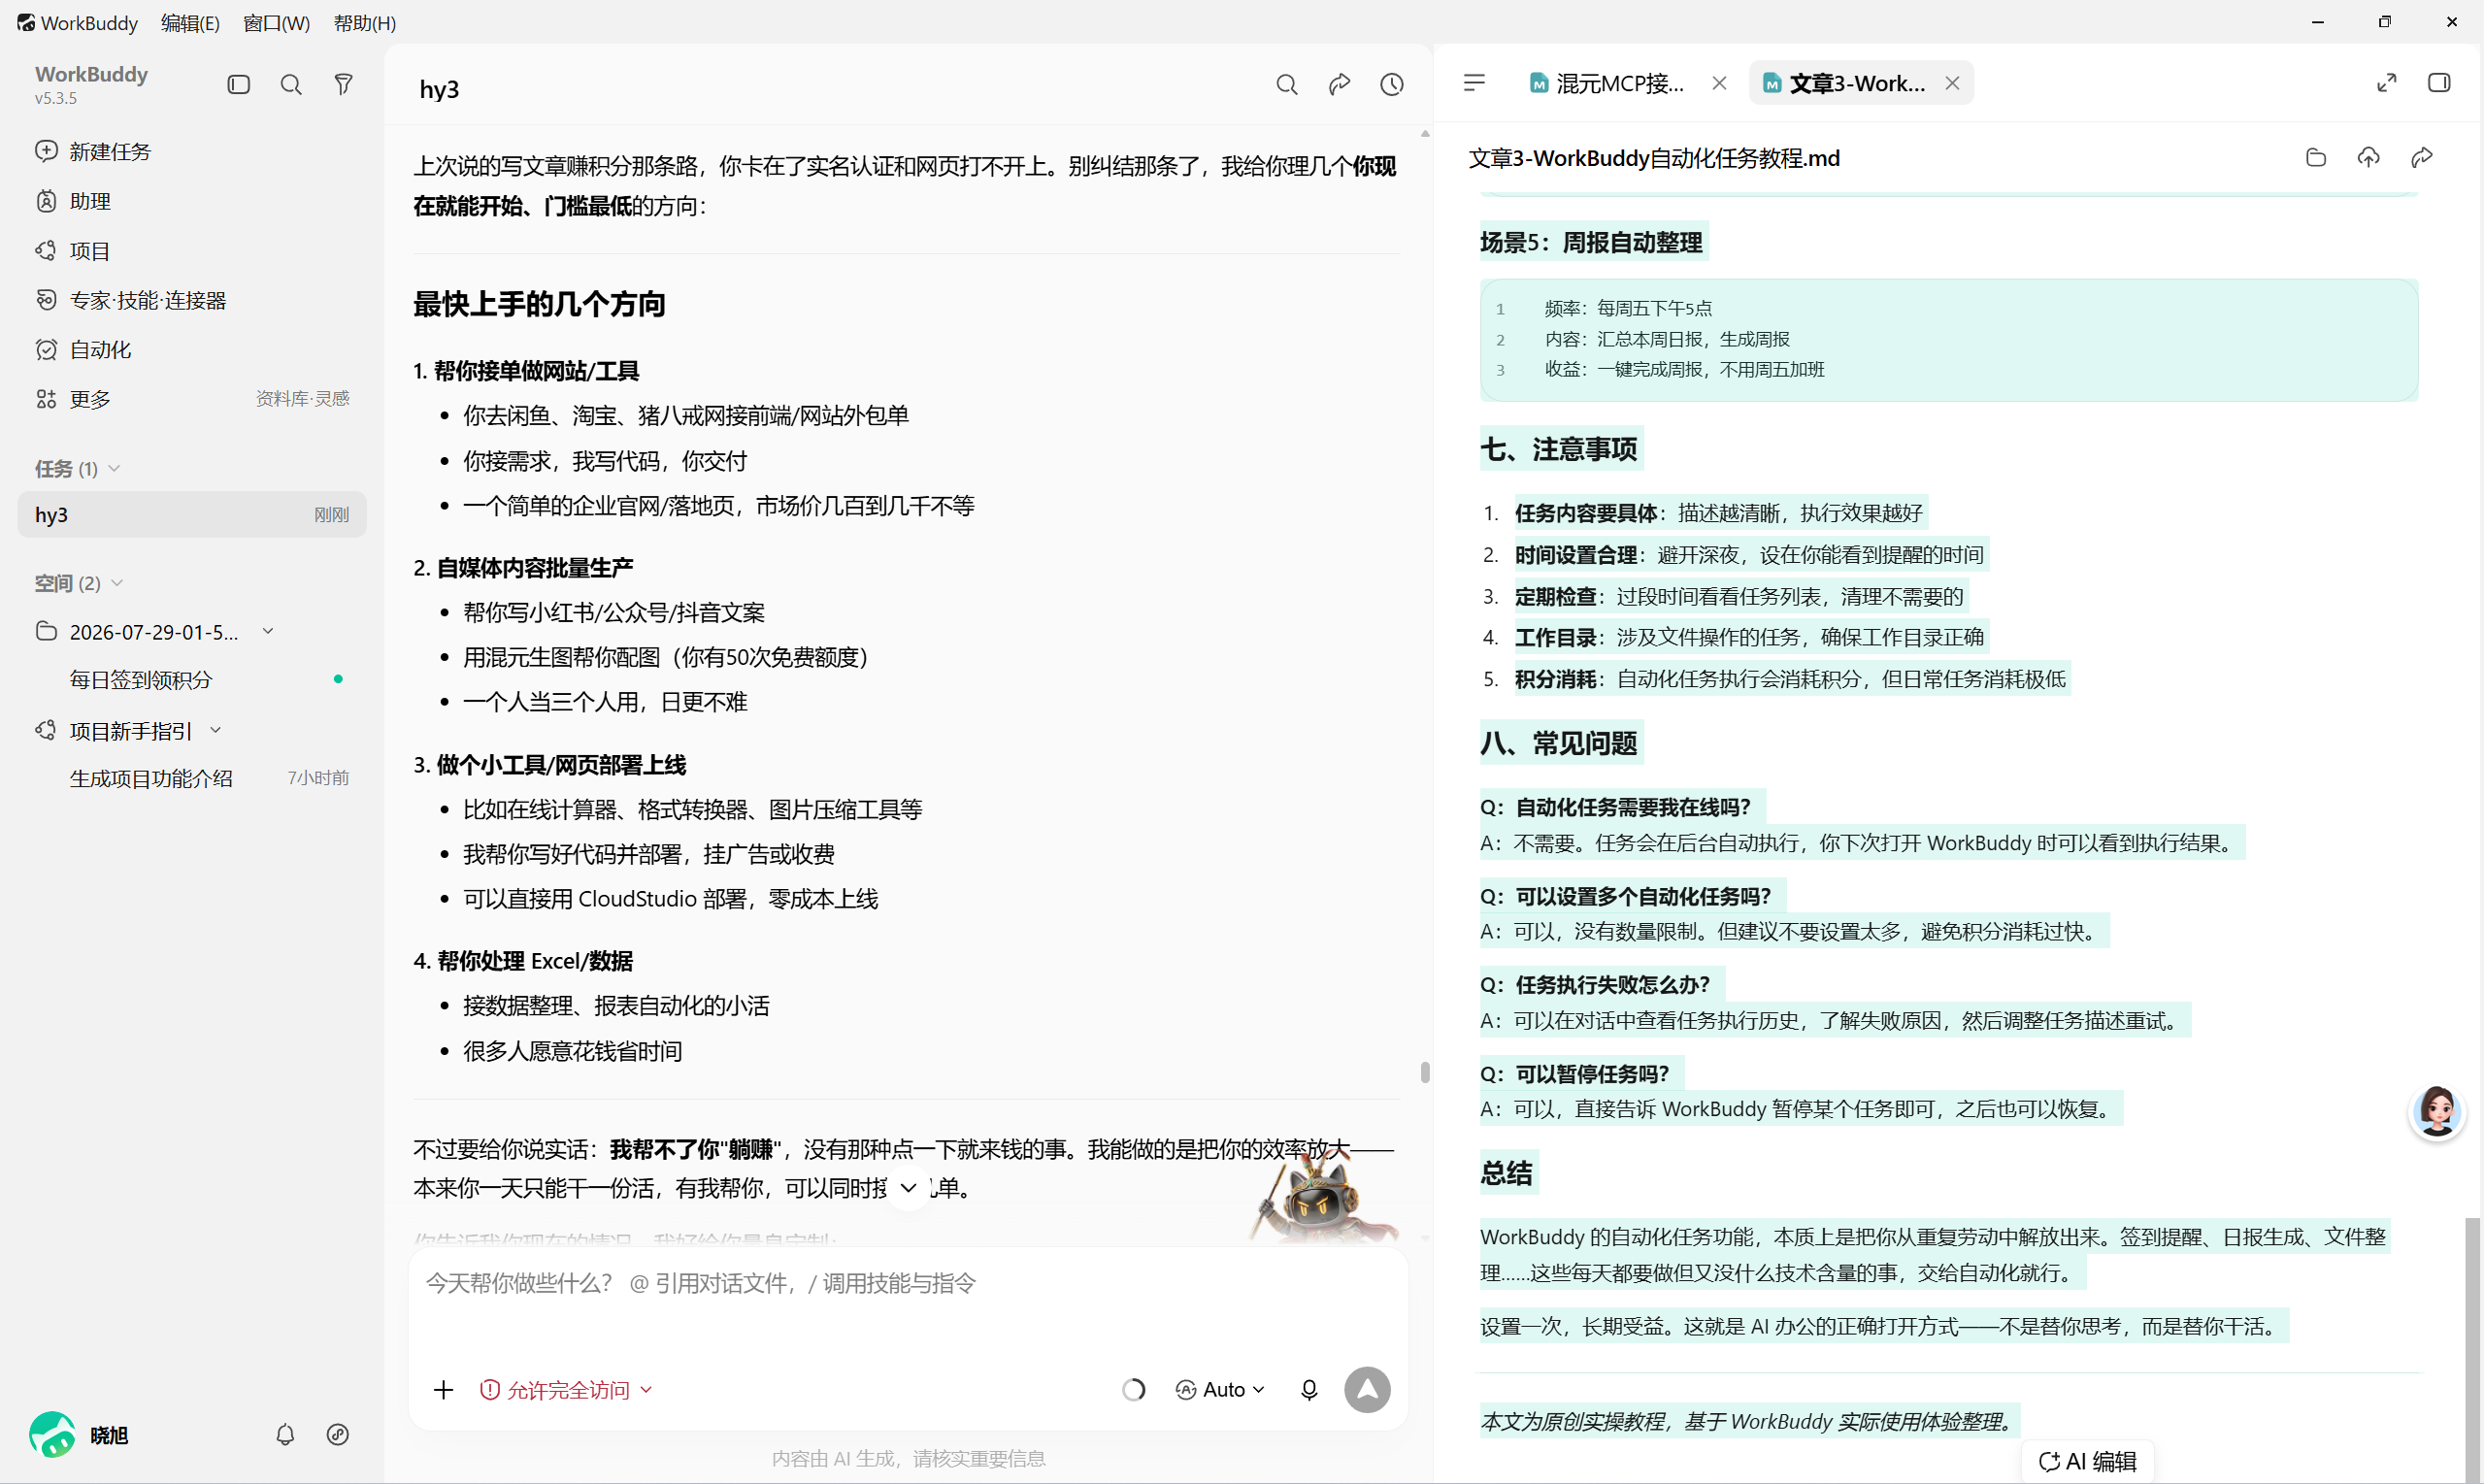2484x1484 pixels.
Task: Select the hy3 task in sidebar
Action: click(191, 514)
